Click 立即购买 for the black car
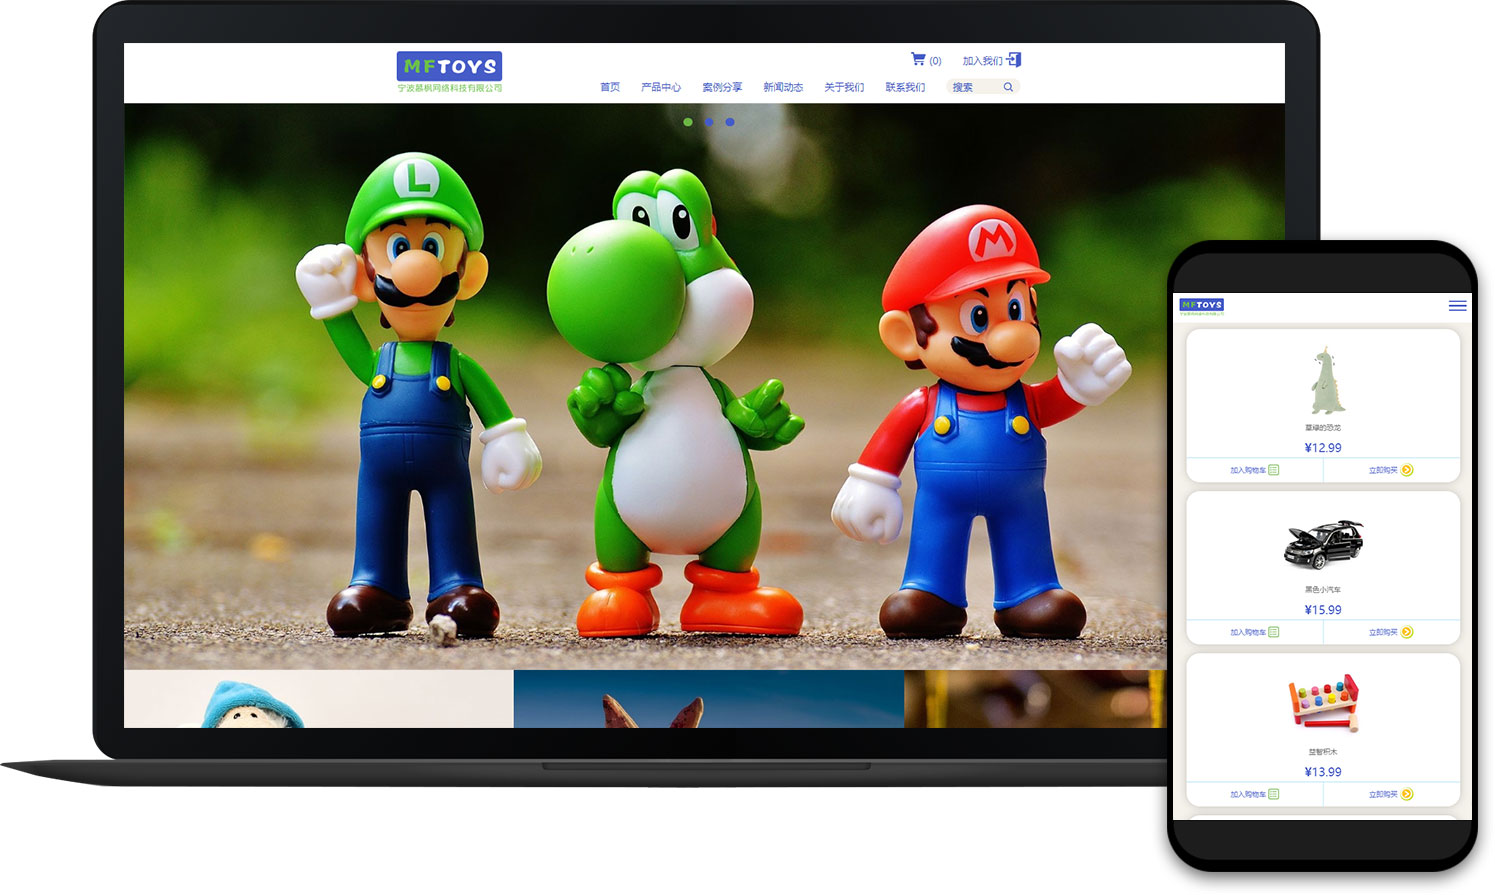 pyautogui.click(x=1383, y=632)
